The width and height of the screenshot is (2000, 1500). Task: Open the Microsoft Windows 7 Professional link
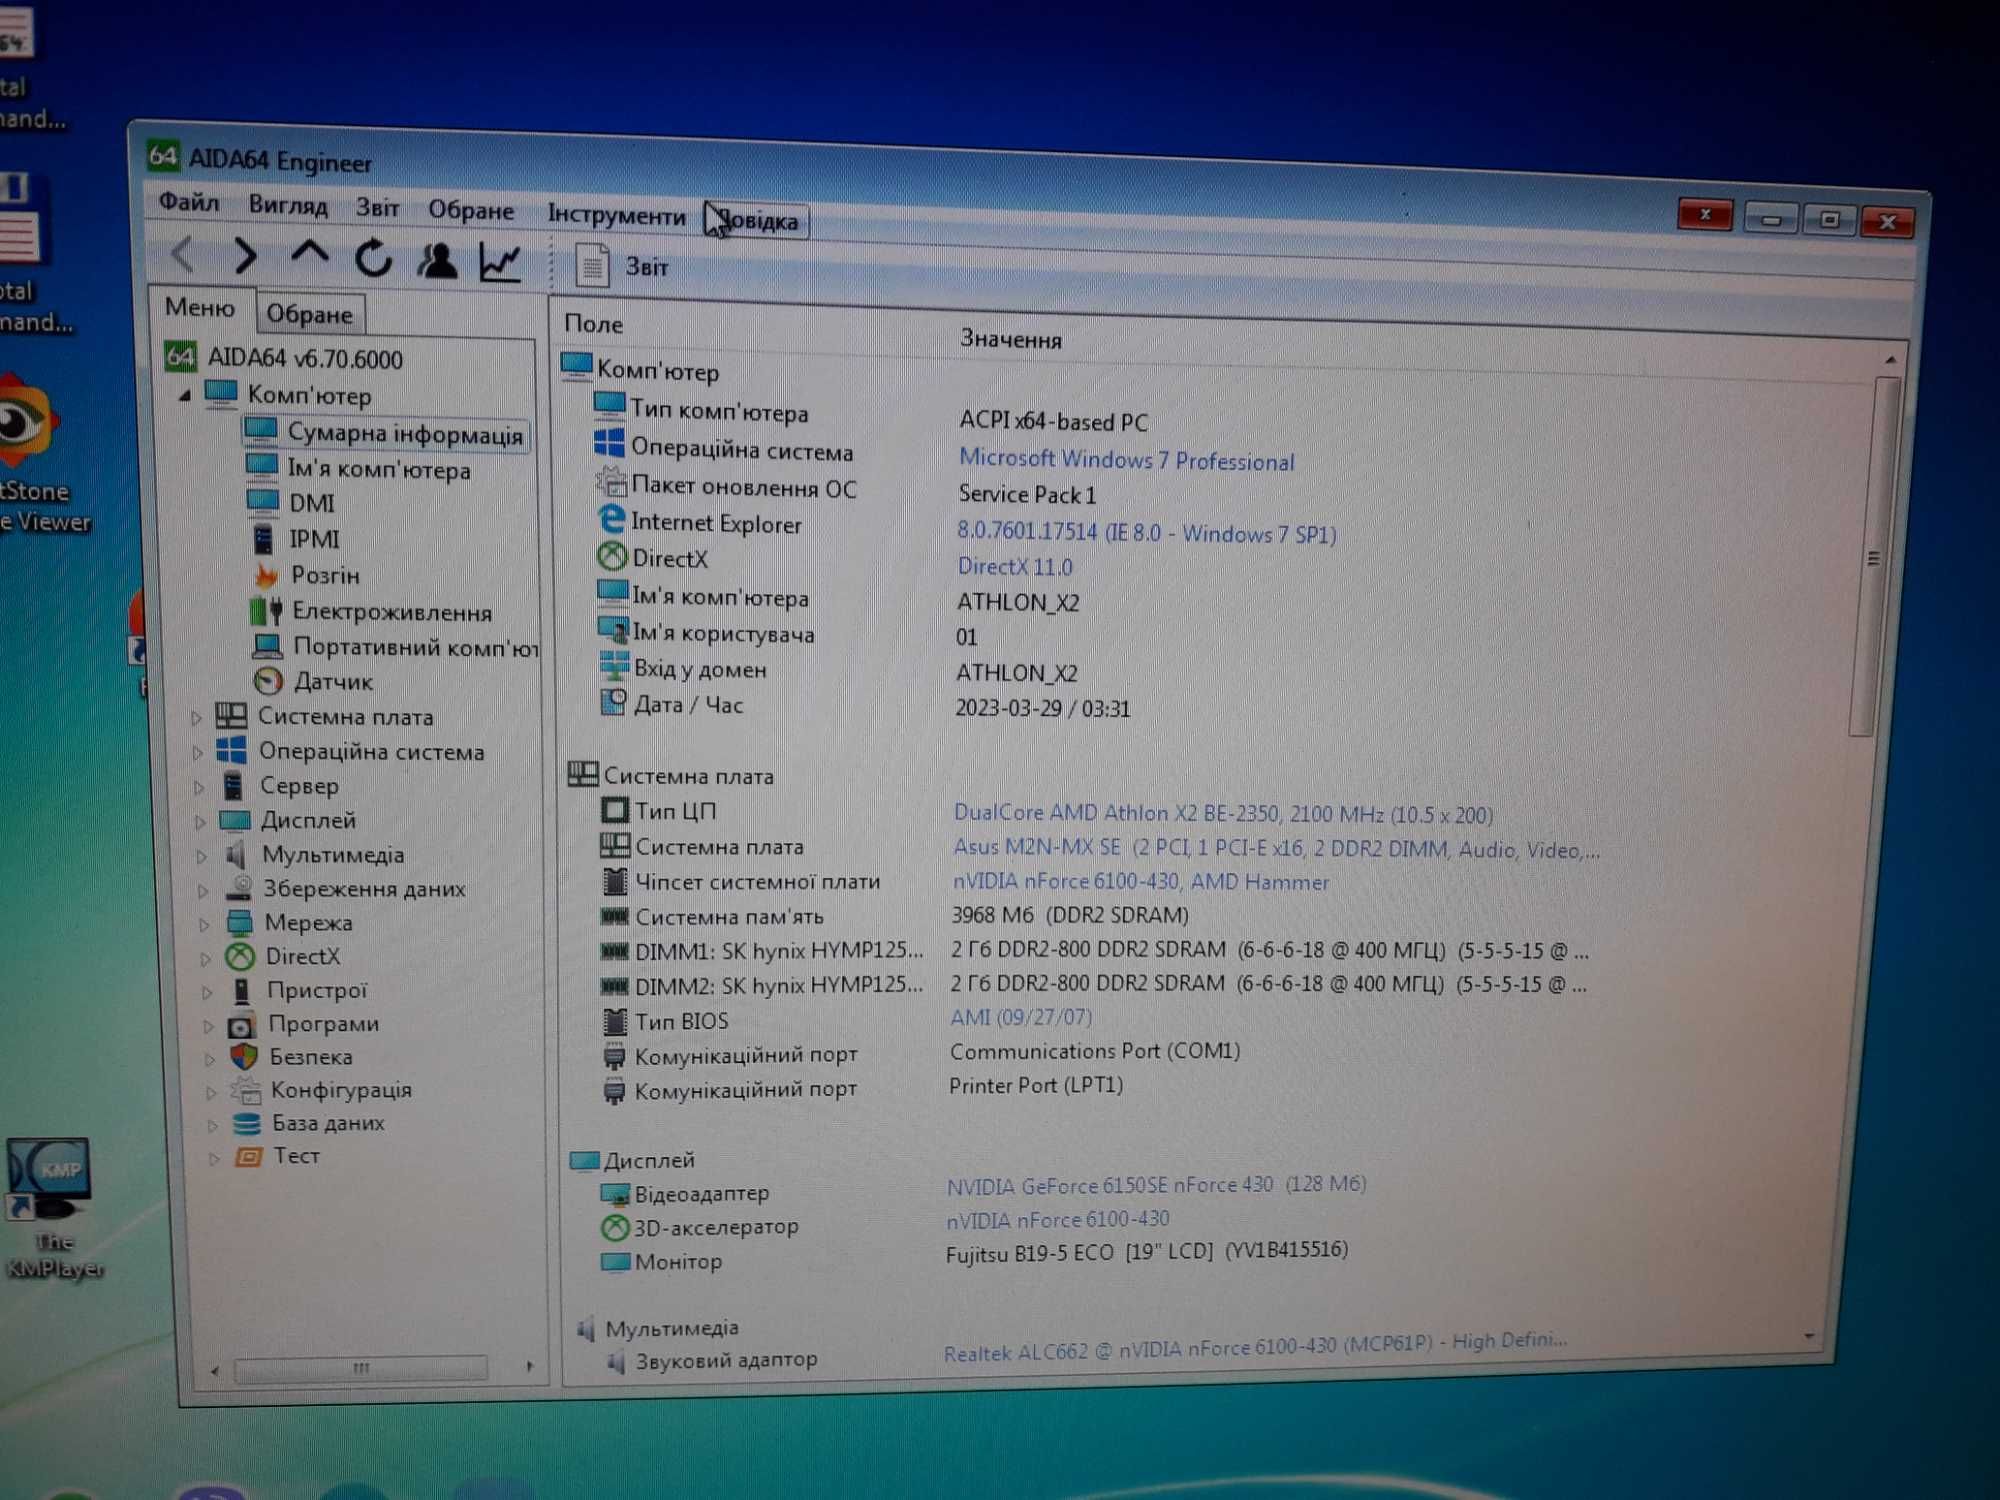pos(1126,460)
